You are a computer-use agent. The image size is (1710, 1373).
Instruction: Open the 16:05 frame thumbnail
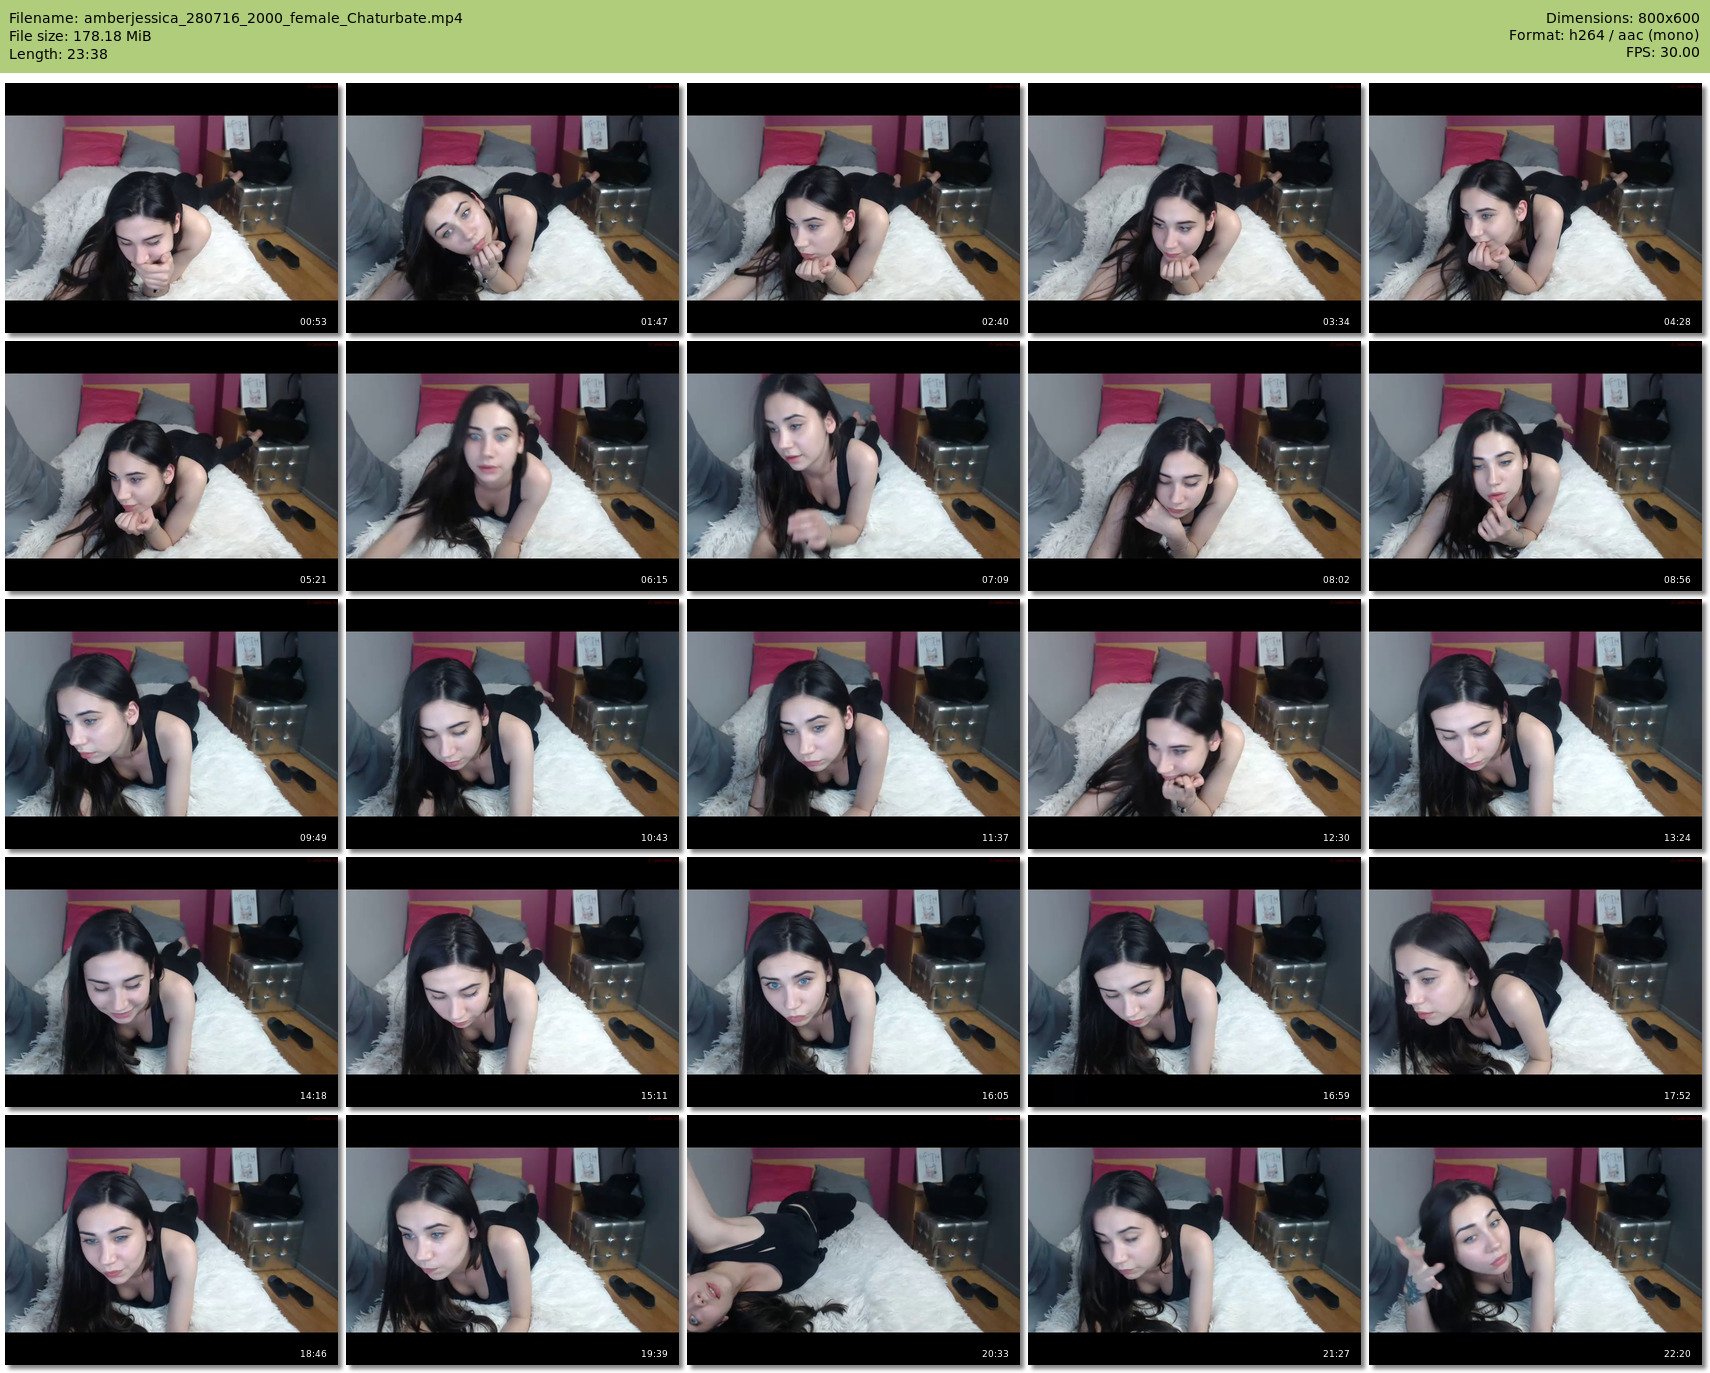pyautogui.click(x=853, y=982)
